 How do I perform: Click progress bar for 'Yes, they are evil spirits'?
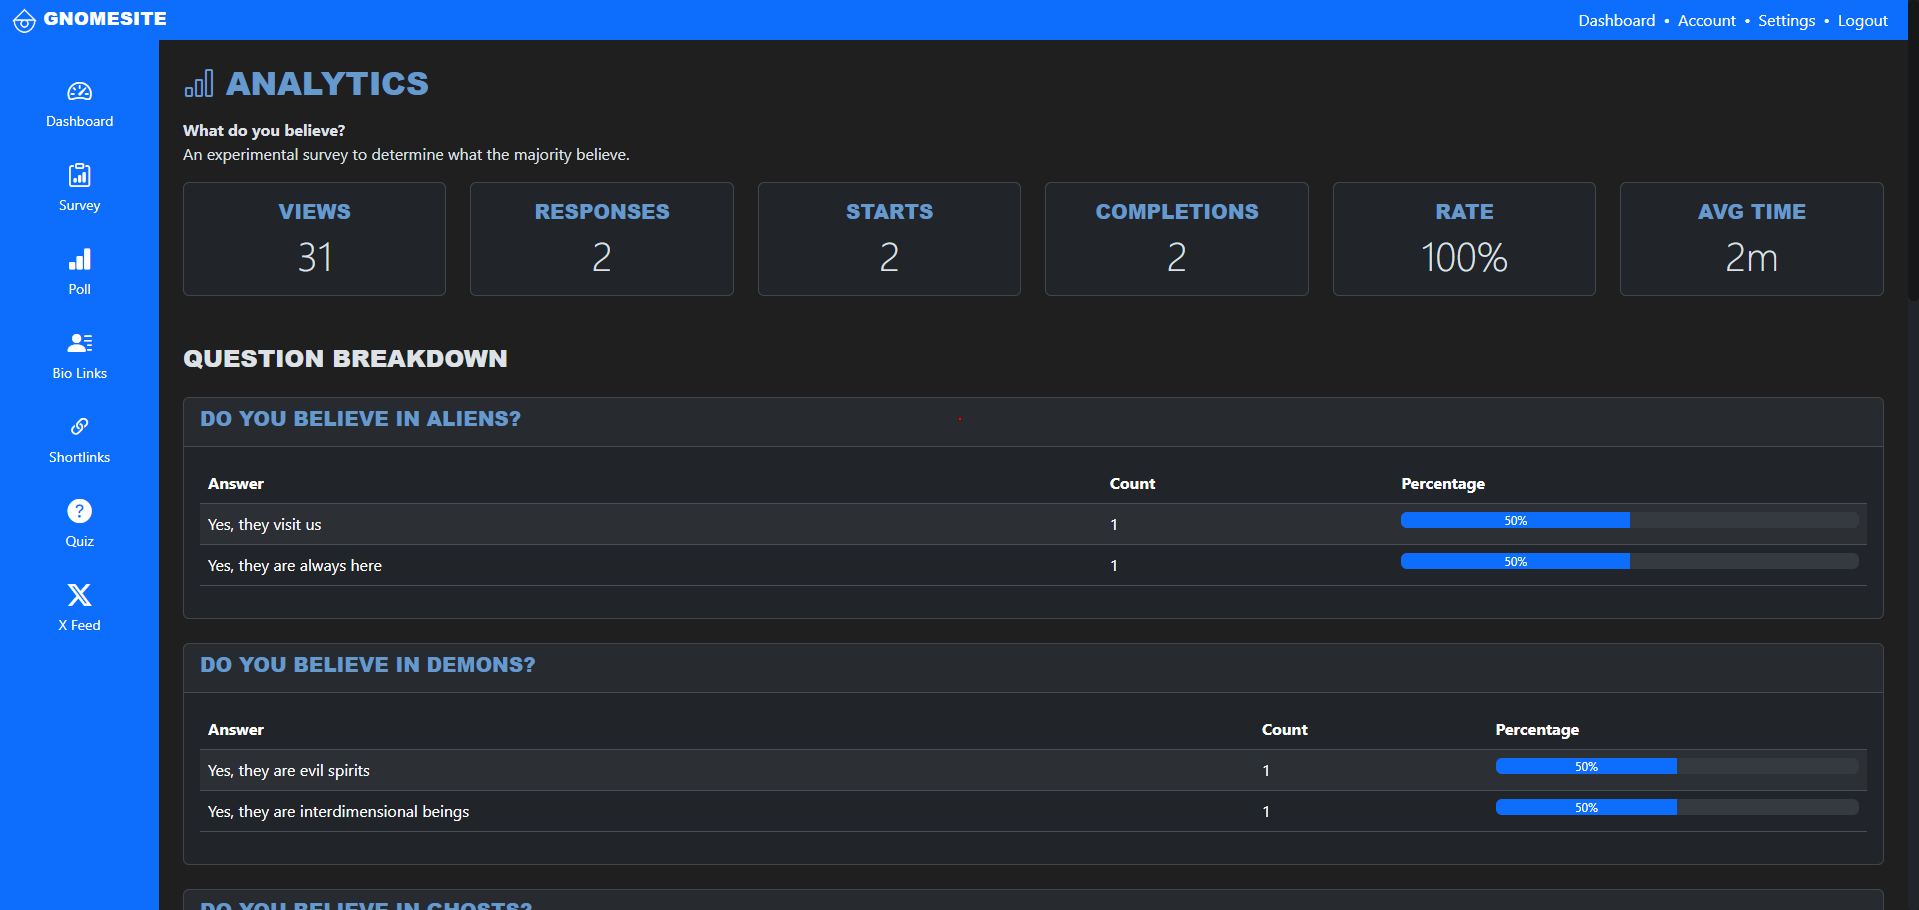pos(1676,766)
